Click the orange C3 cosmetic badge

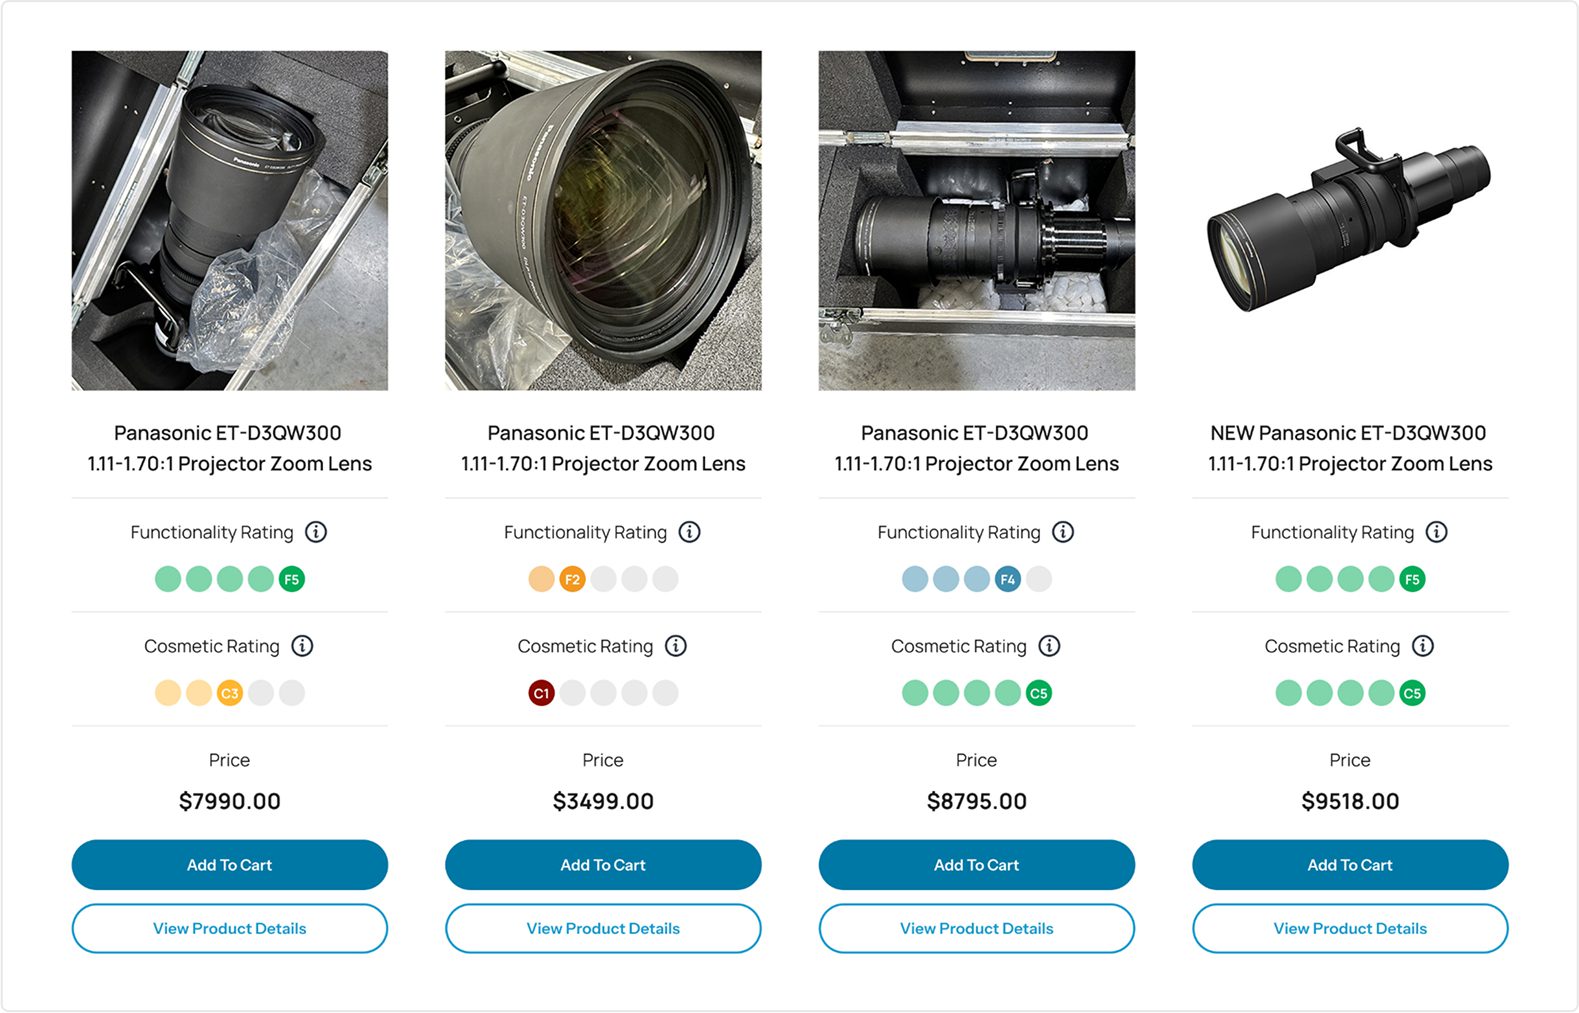(x=230, y=693)
